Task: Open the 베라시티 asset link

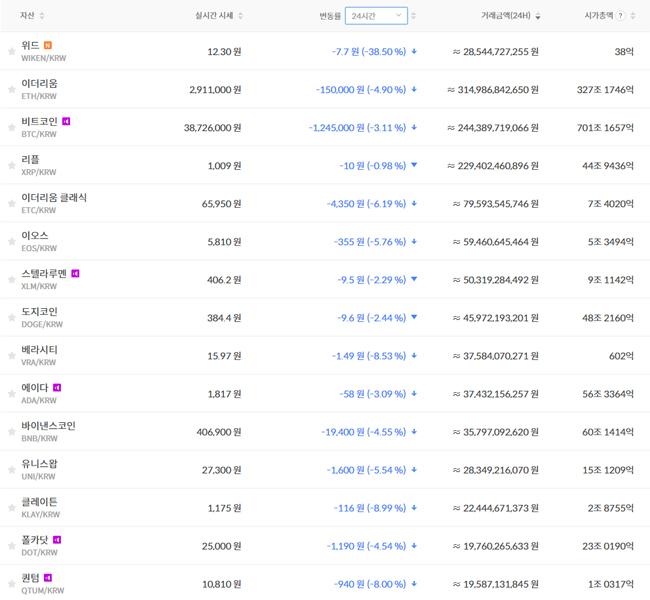Action: [x=39, y=350]
